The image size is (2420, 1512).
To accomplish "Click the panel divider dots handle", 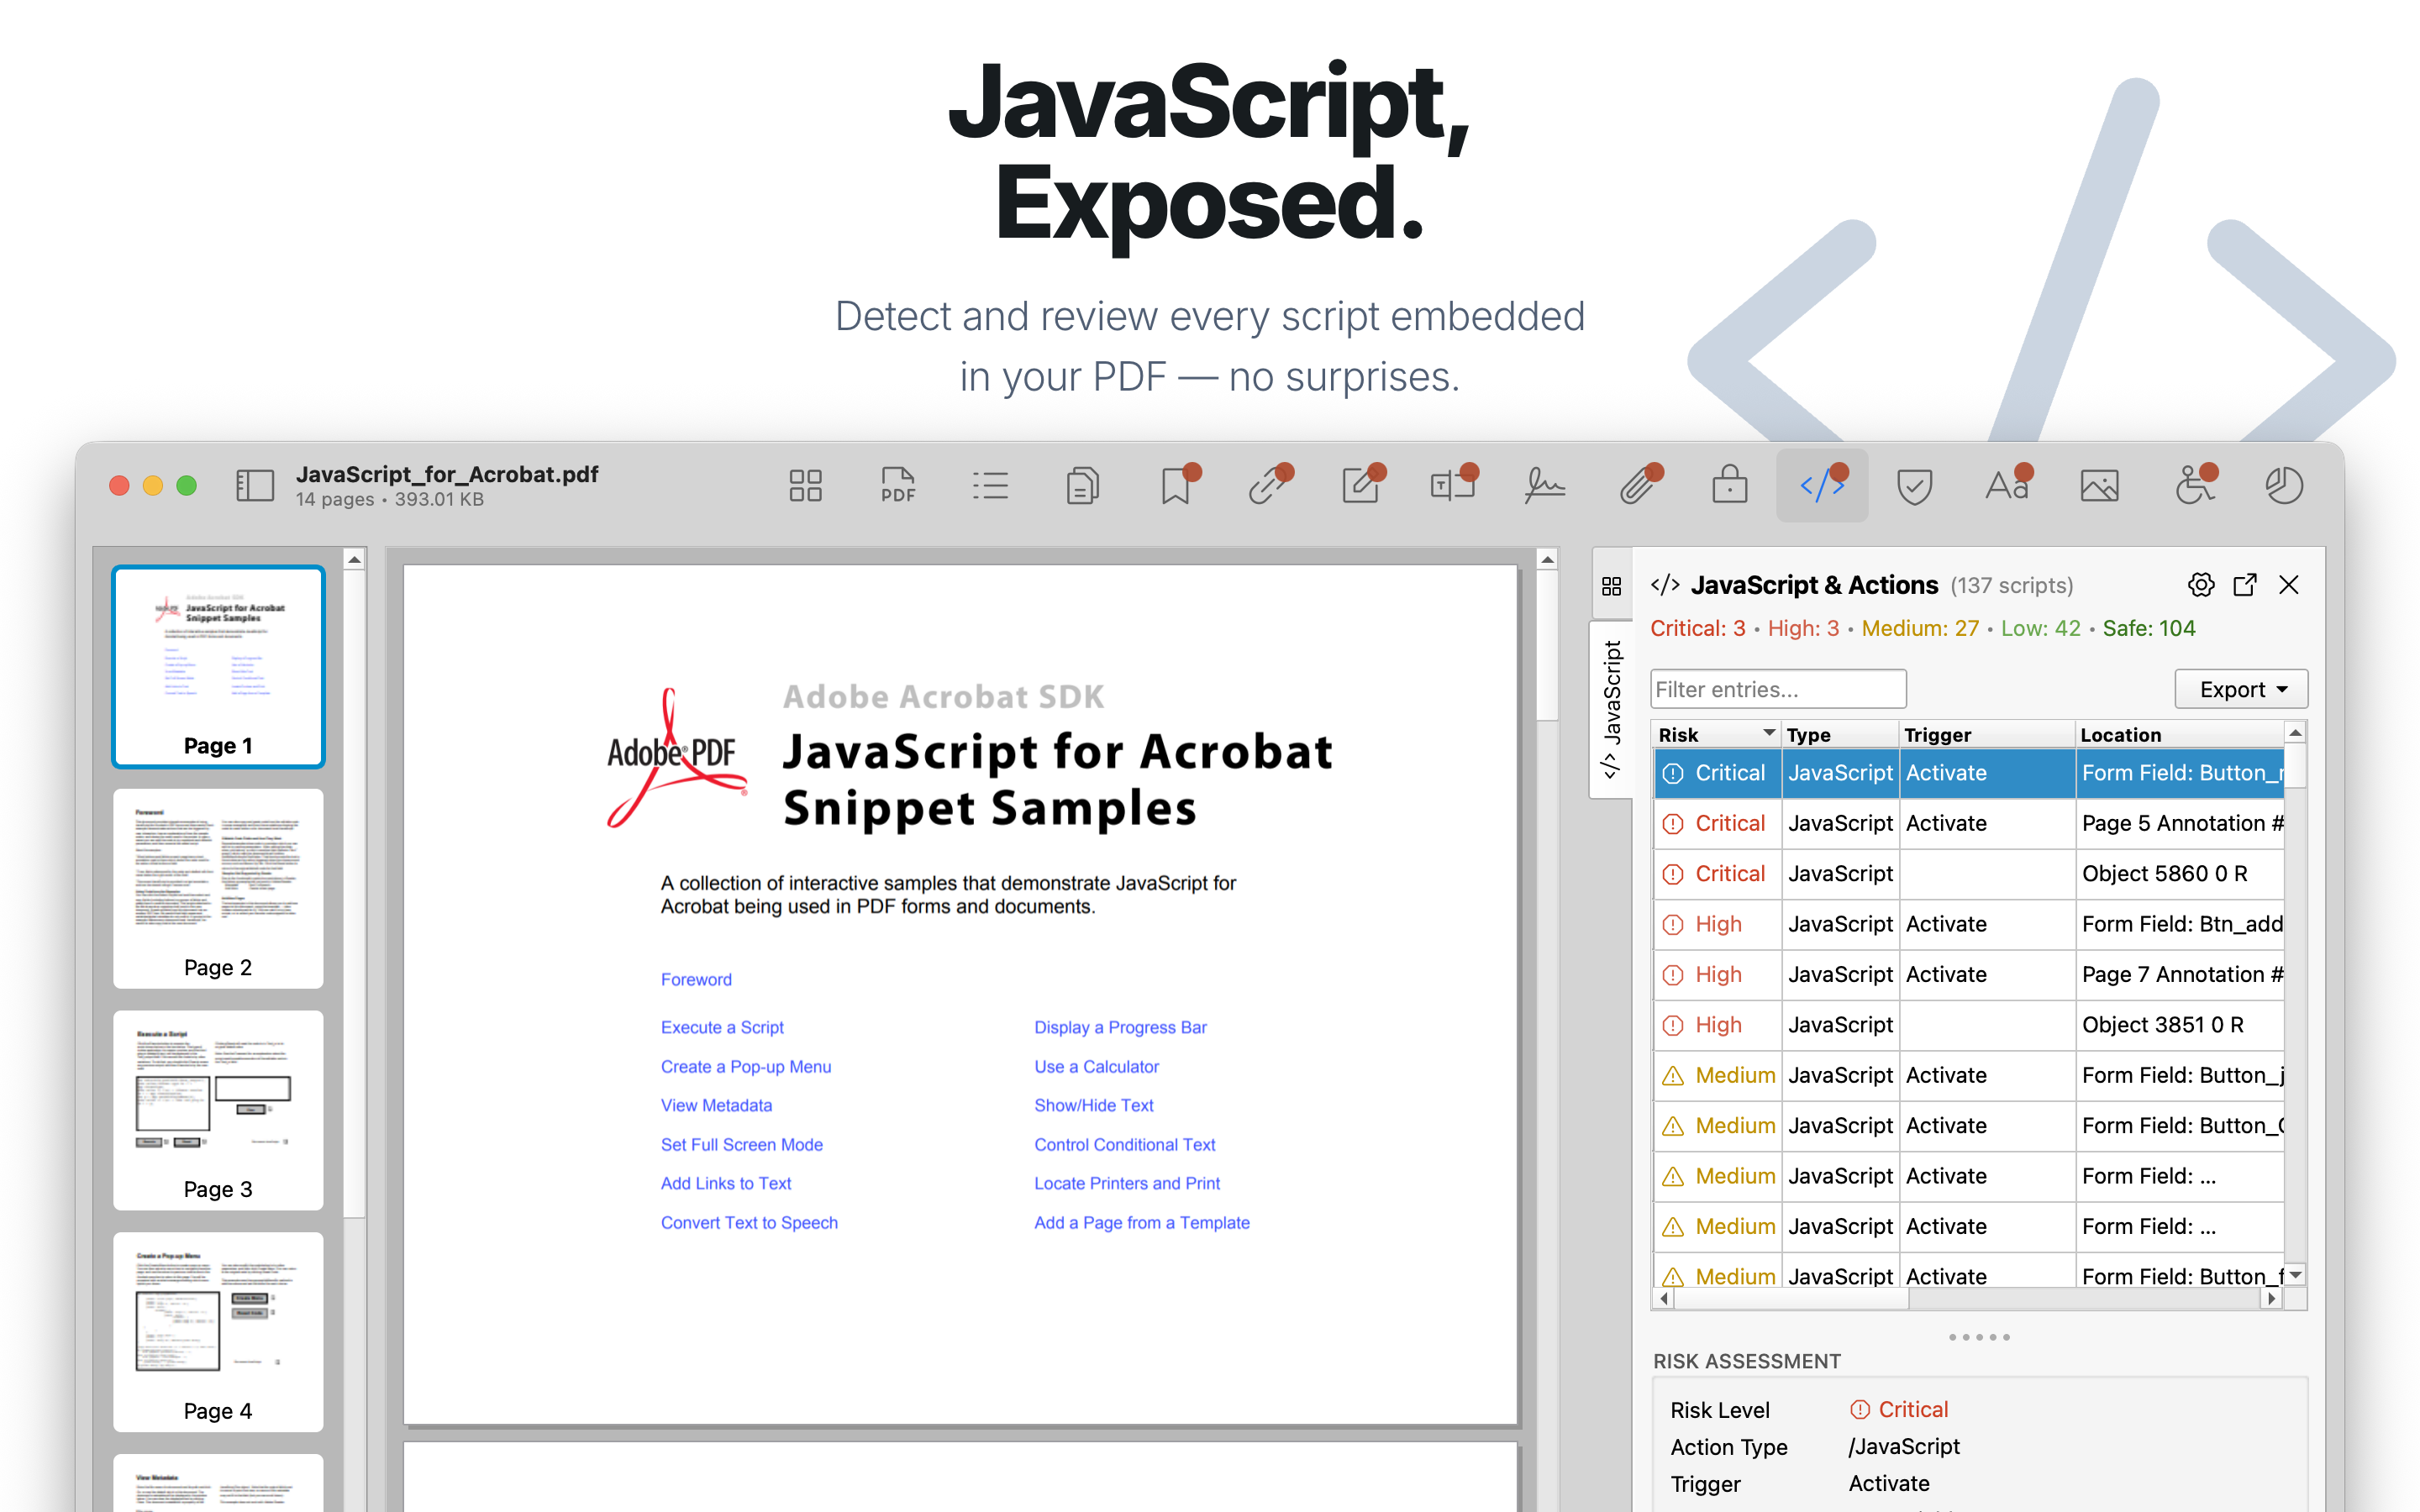I will tap(1979, 1337).
